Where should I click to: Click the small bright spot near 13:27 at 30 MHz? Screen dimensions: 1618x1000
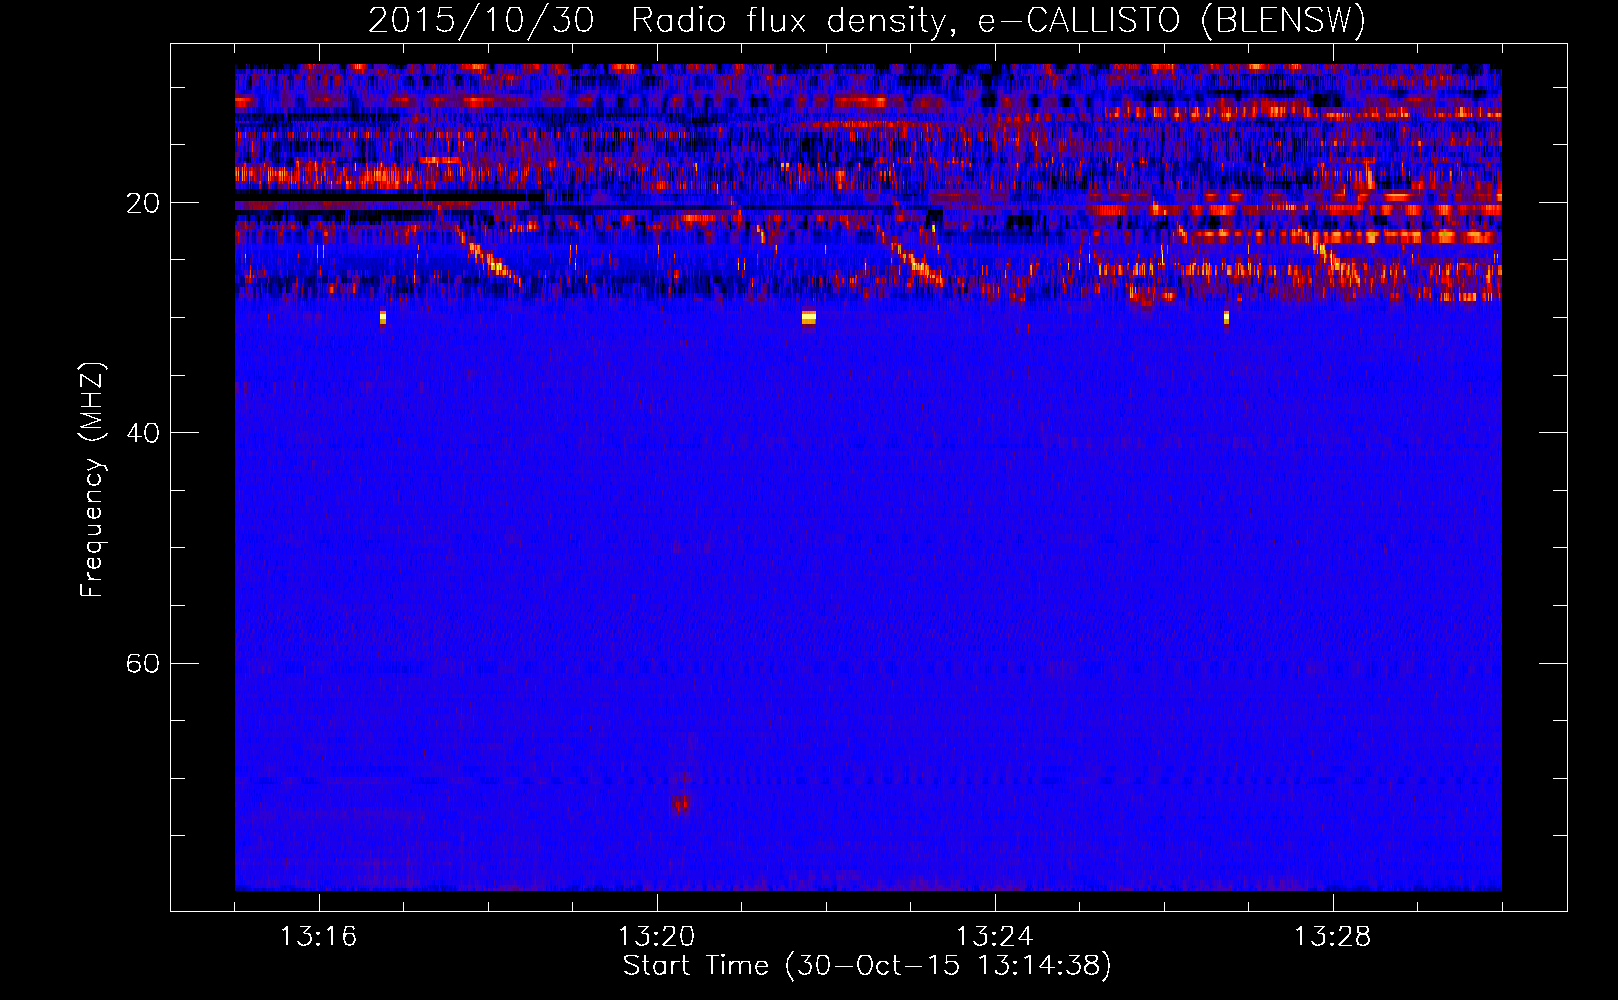tap(1226, 318)
